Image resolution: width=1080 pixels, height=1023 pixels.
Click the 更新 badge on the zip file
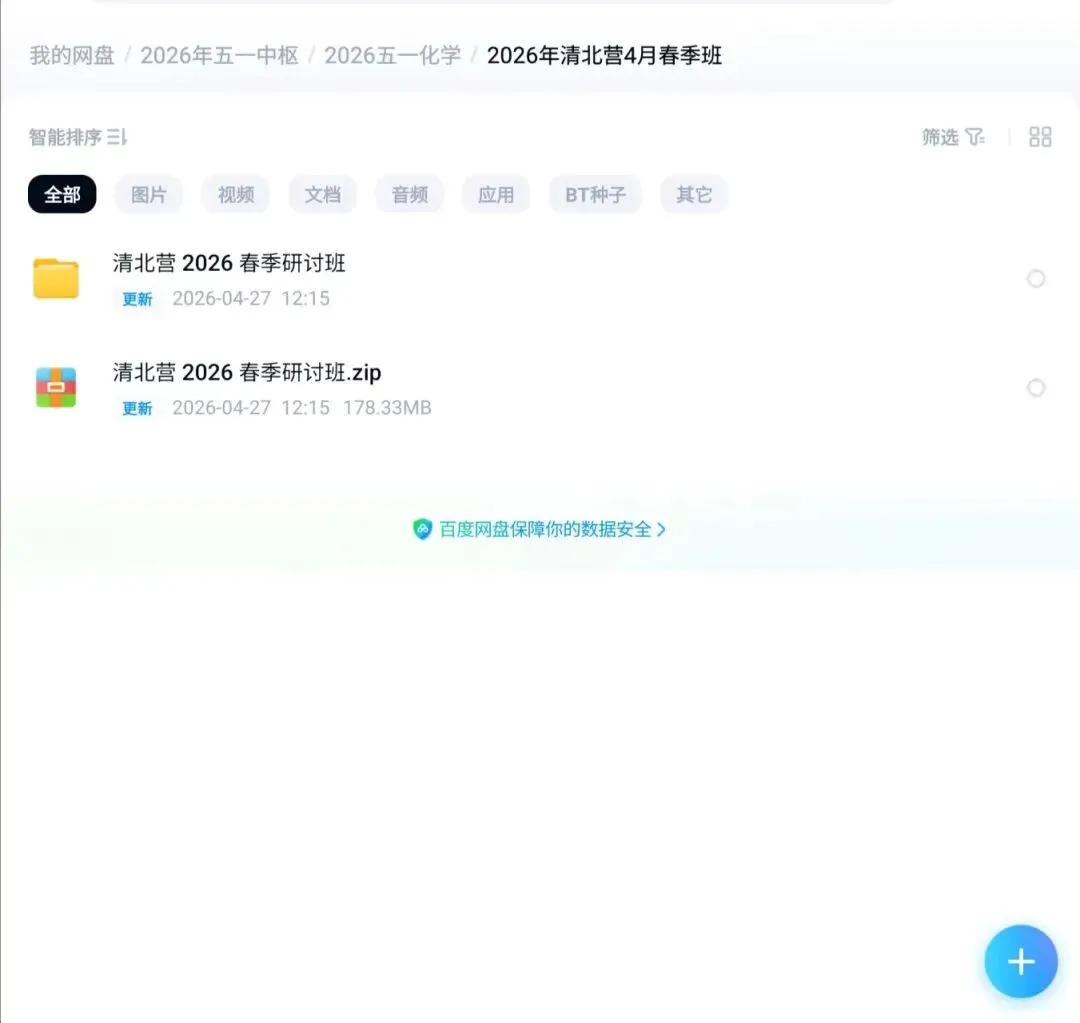pos(137,408)
